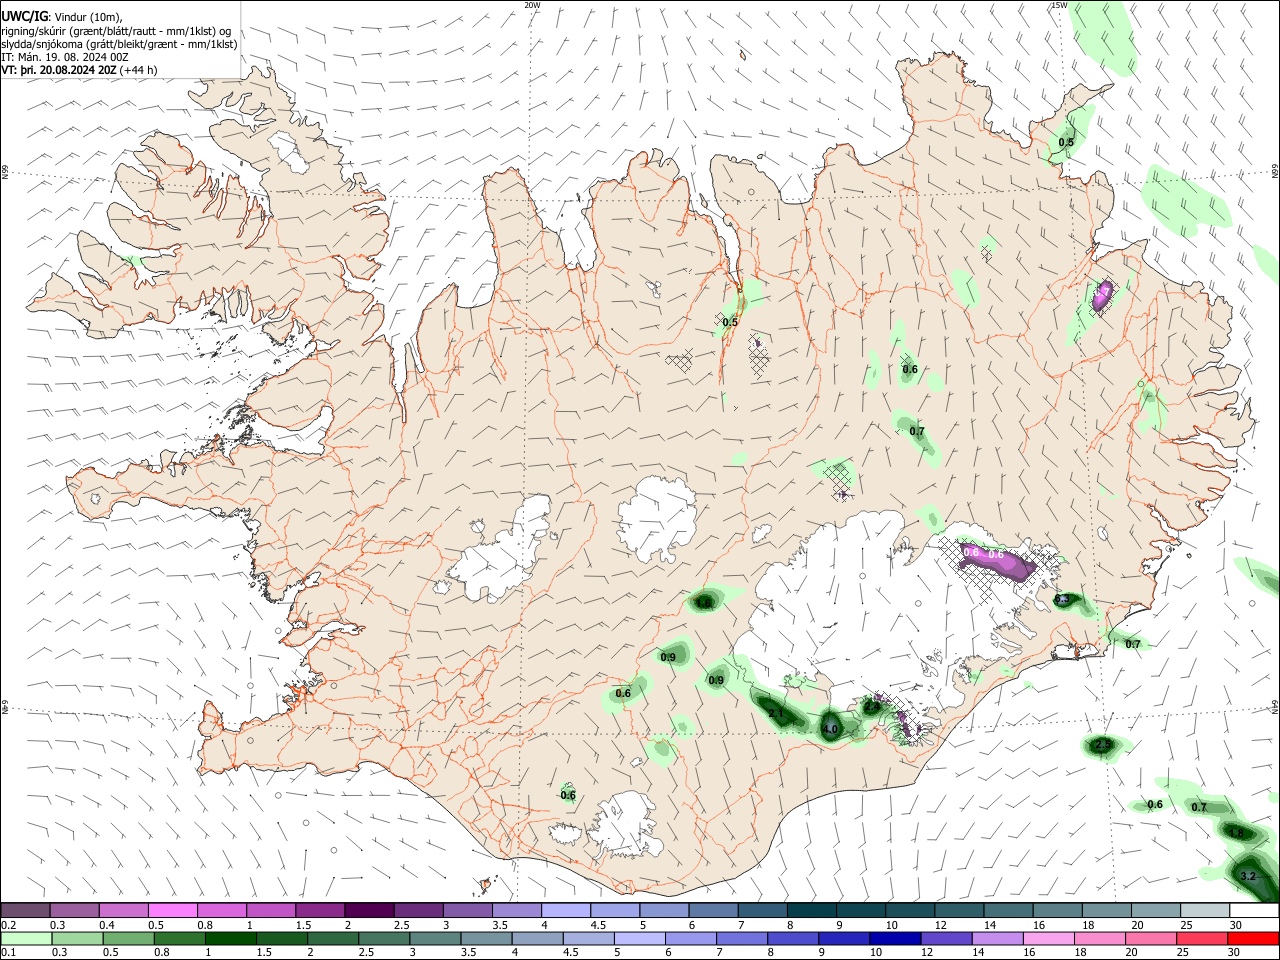Click the '0.4' label of the top legend

pos(108,925)
